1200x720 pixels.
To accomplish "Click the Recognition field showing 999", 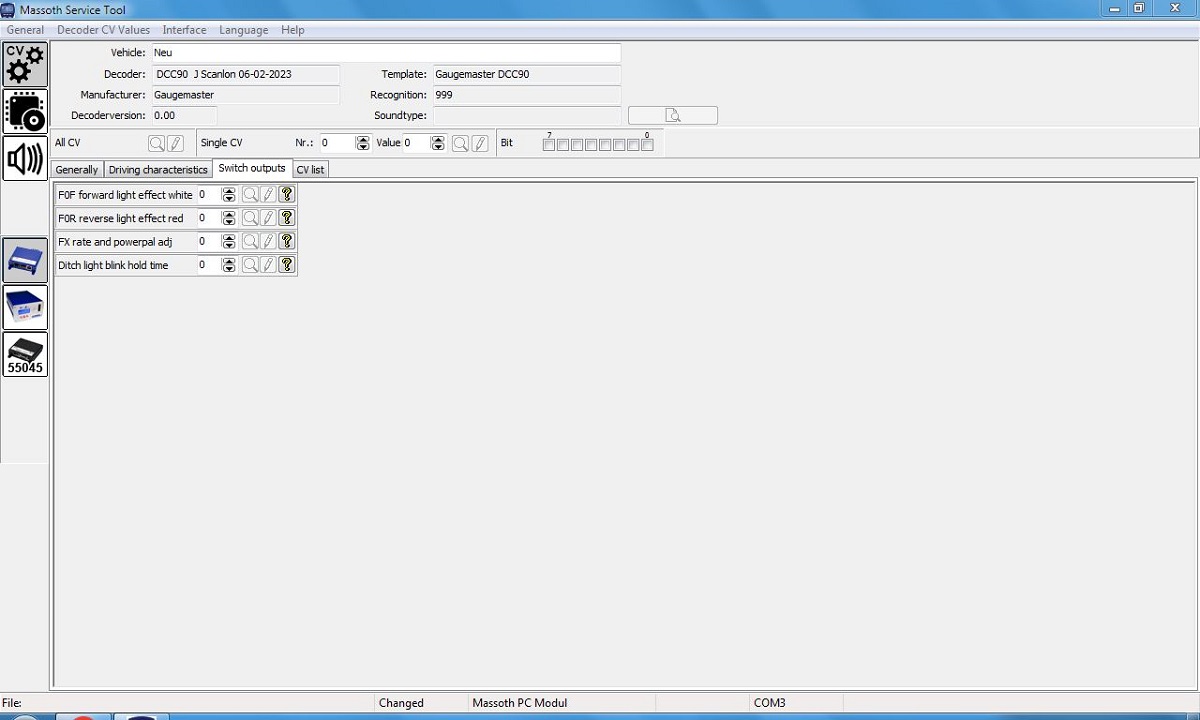I will [x=526, y=95].
